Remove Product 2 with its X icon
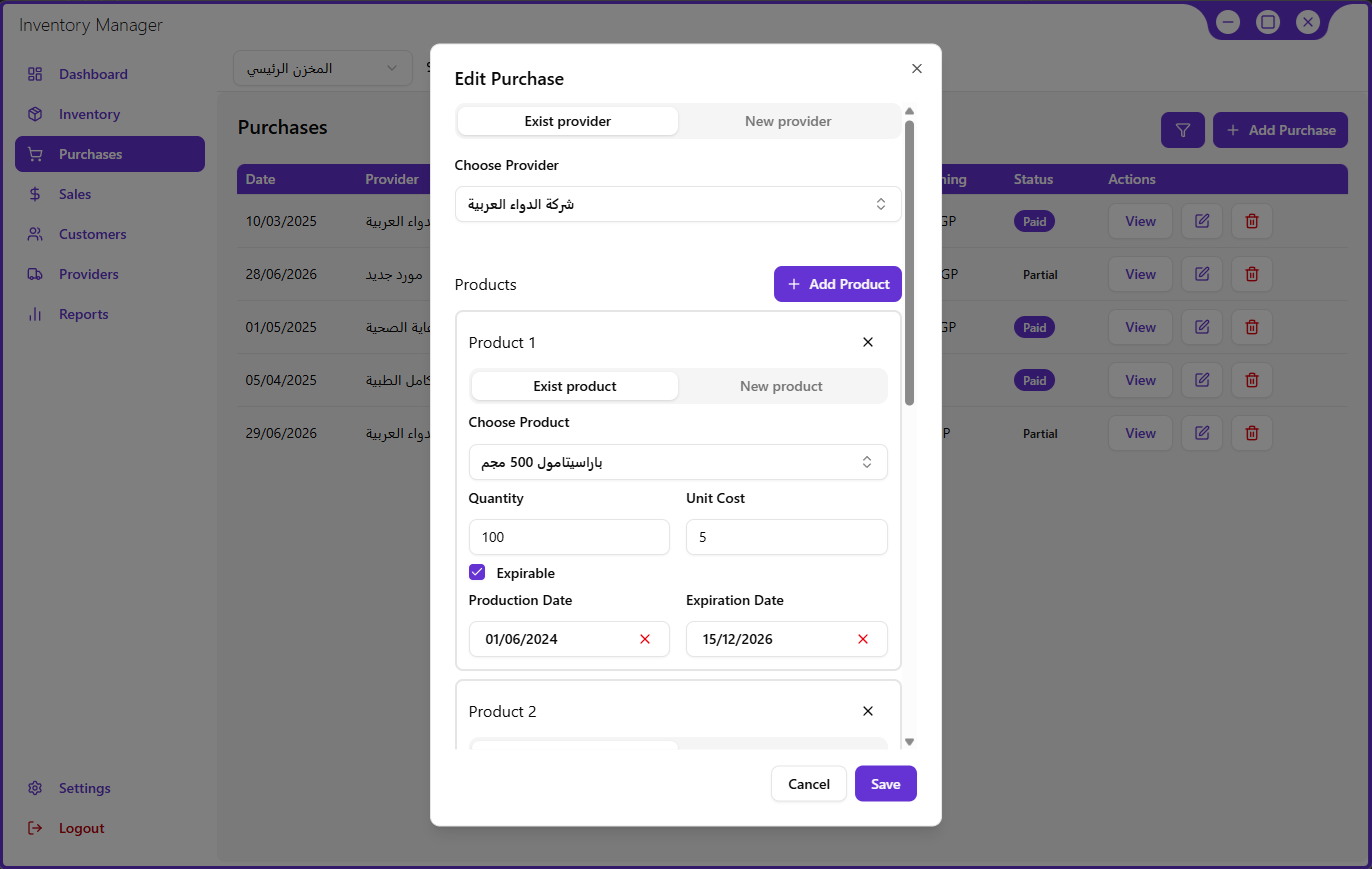The height and width of the screenshot is (869, 1372). pos(868,711)
